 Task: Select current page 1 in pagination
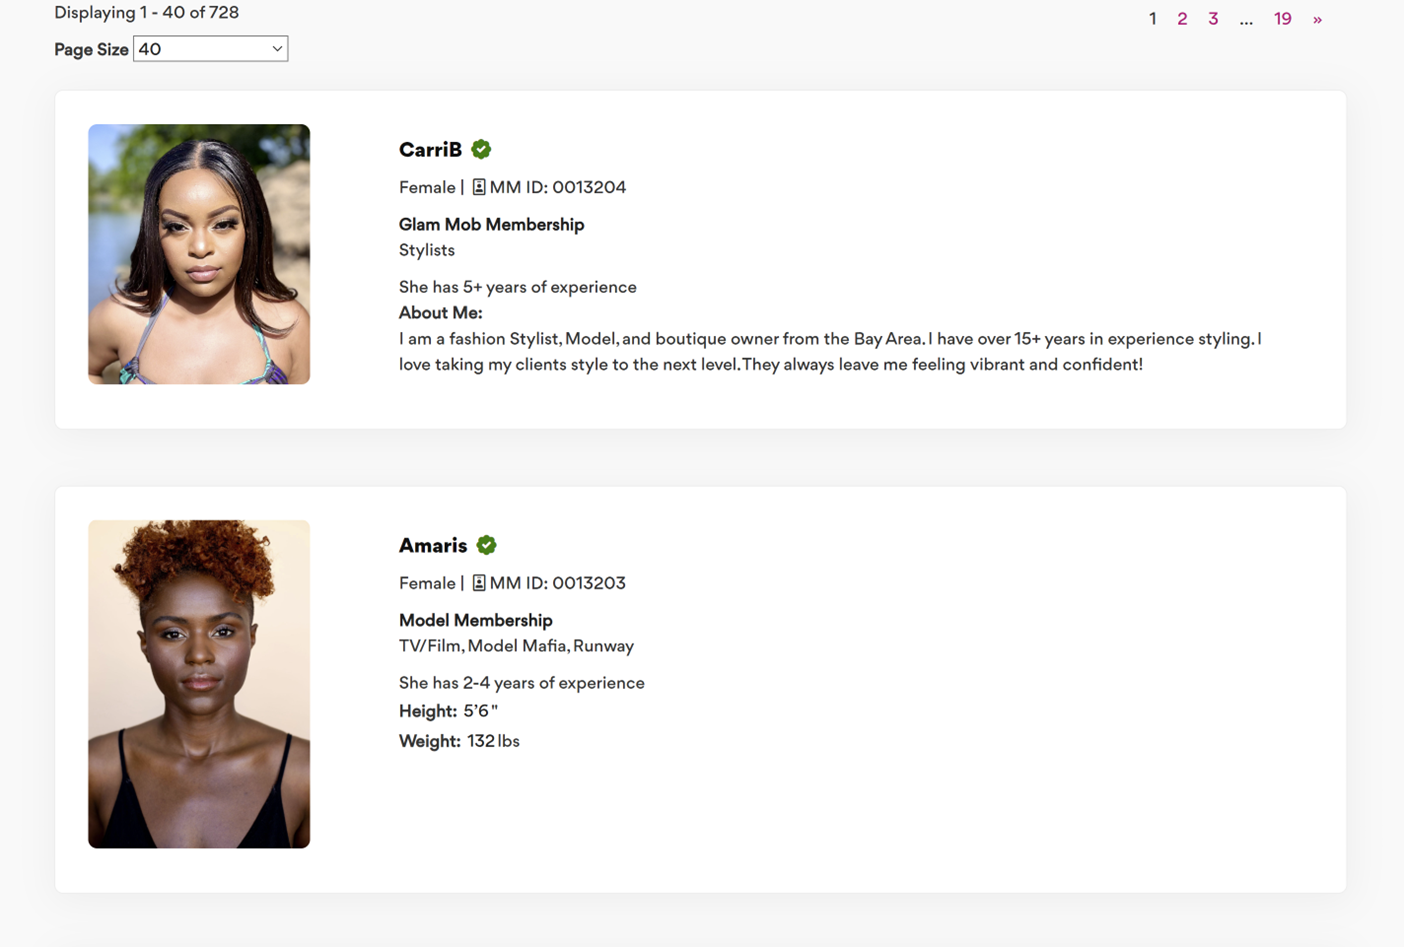pos(1152,19)
